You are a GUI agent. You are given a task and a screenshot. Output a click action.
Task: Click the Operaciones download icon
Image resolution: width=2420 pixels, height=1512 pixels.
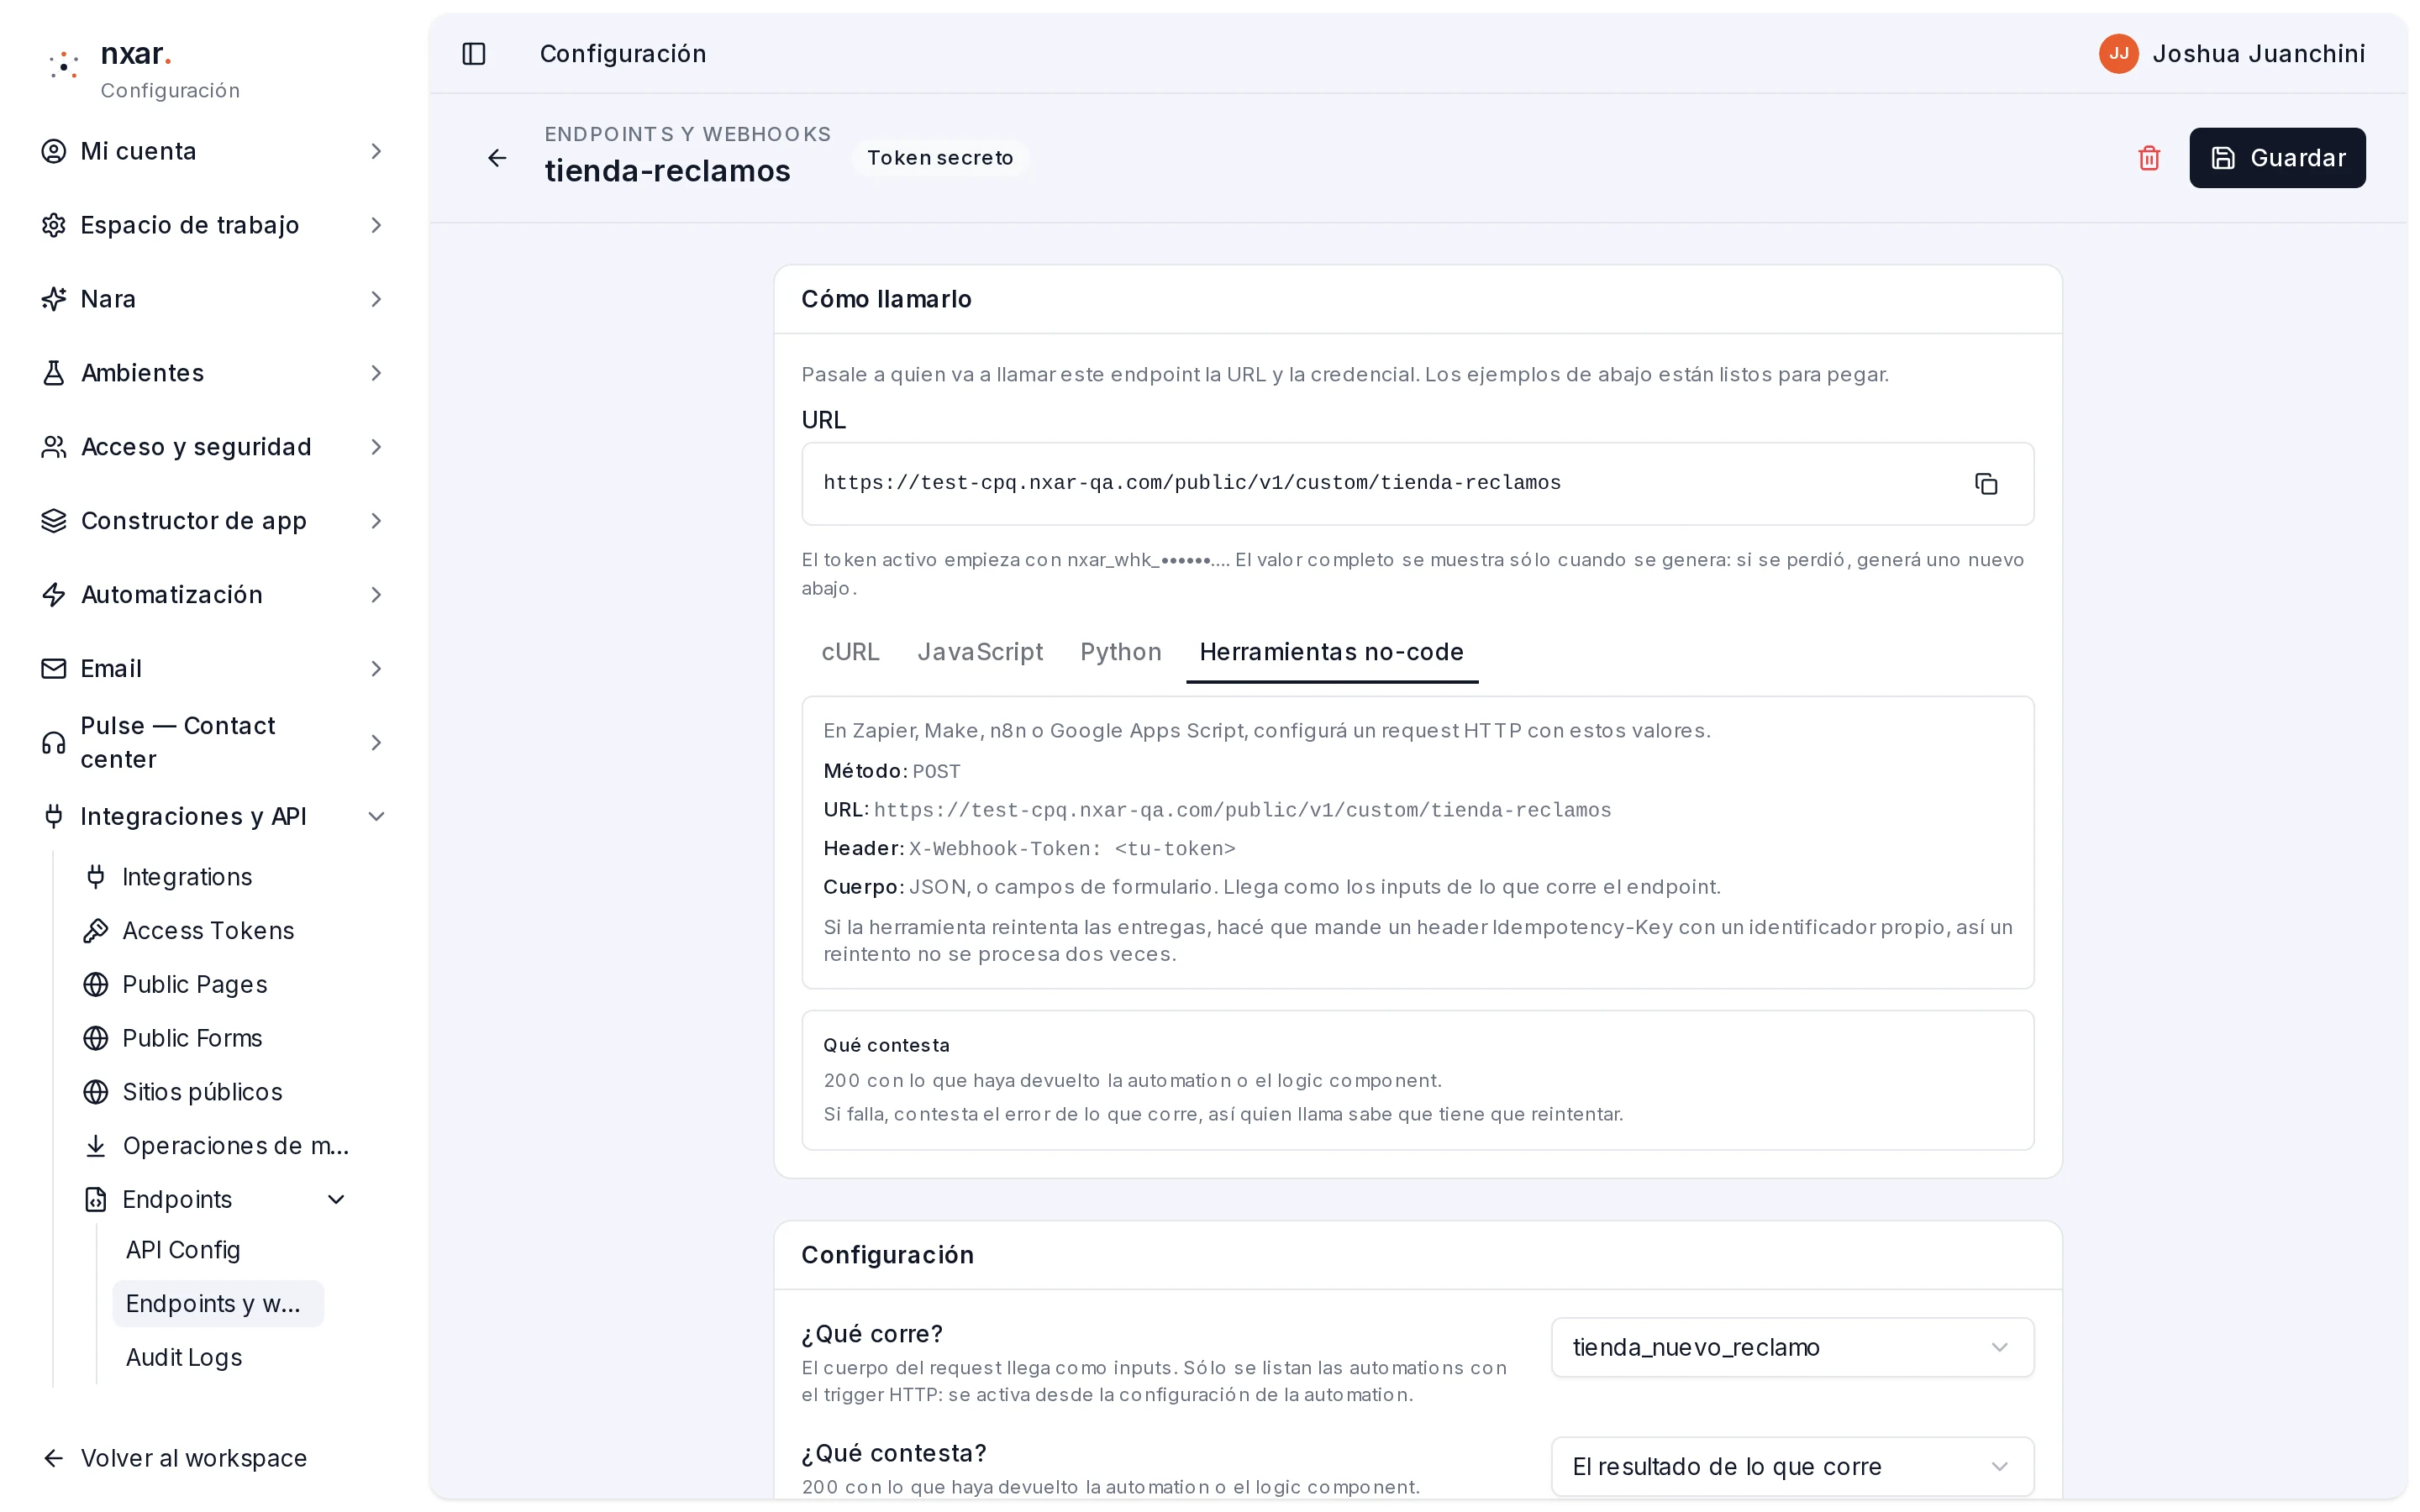[x=96, y=1146]
